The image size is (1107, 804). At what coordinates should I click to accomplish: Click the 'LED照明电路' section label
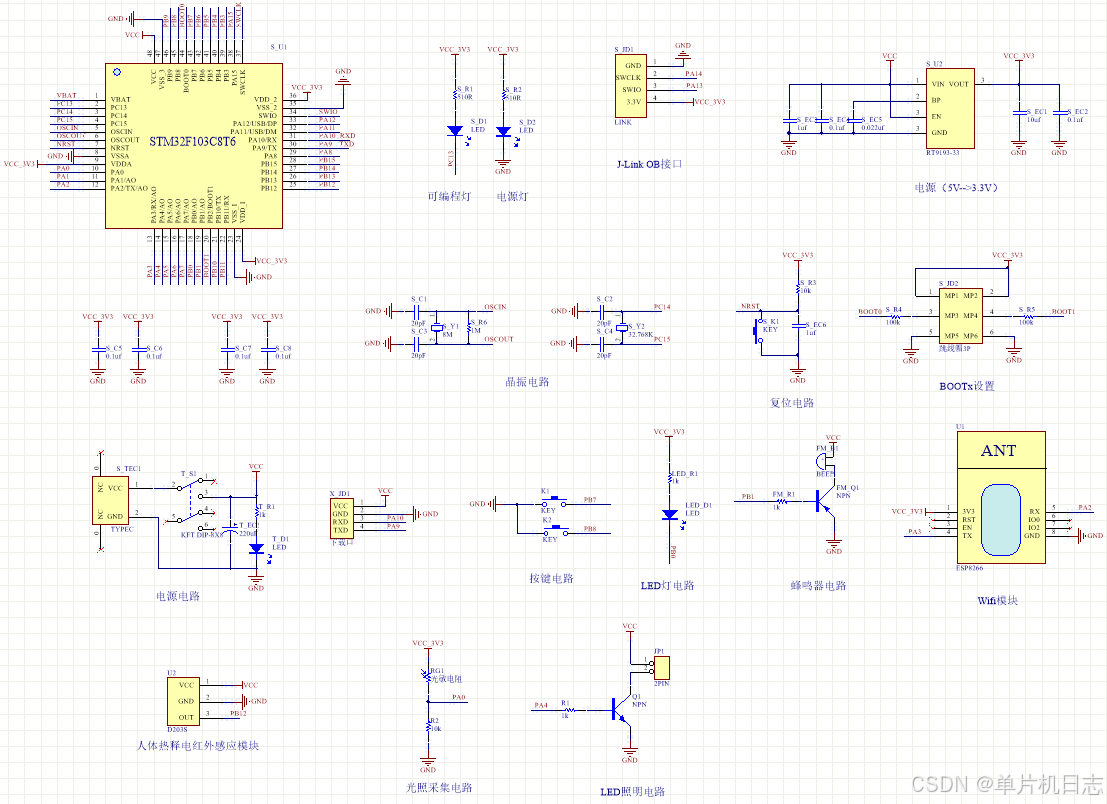click(633, 792)
